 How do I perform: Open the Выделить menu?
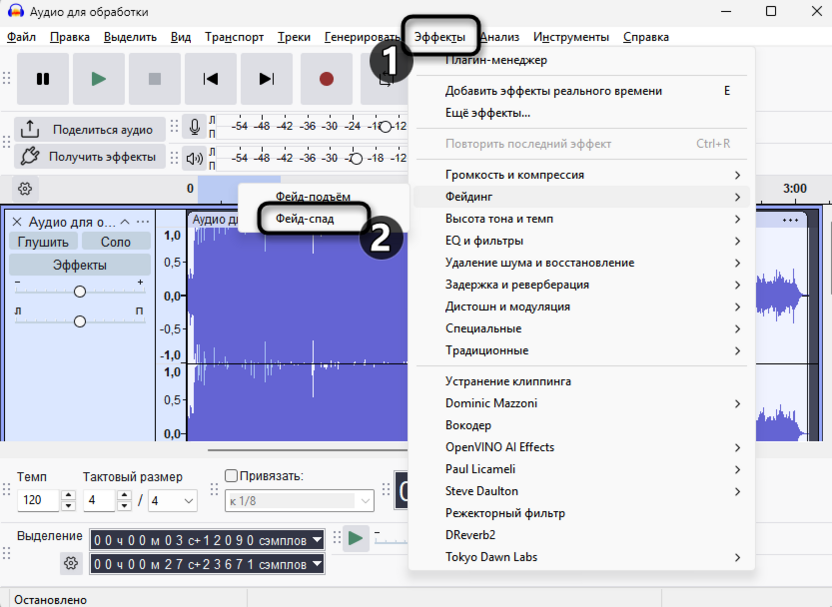pyautogui.click(x=130, y=37)
